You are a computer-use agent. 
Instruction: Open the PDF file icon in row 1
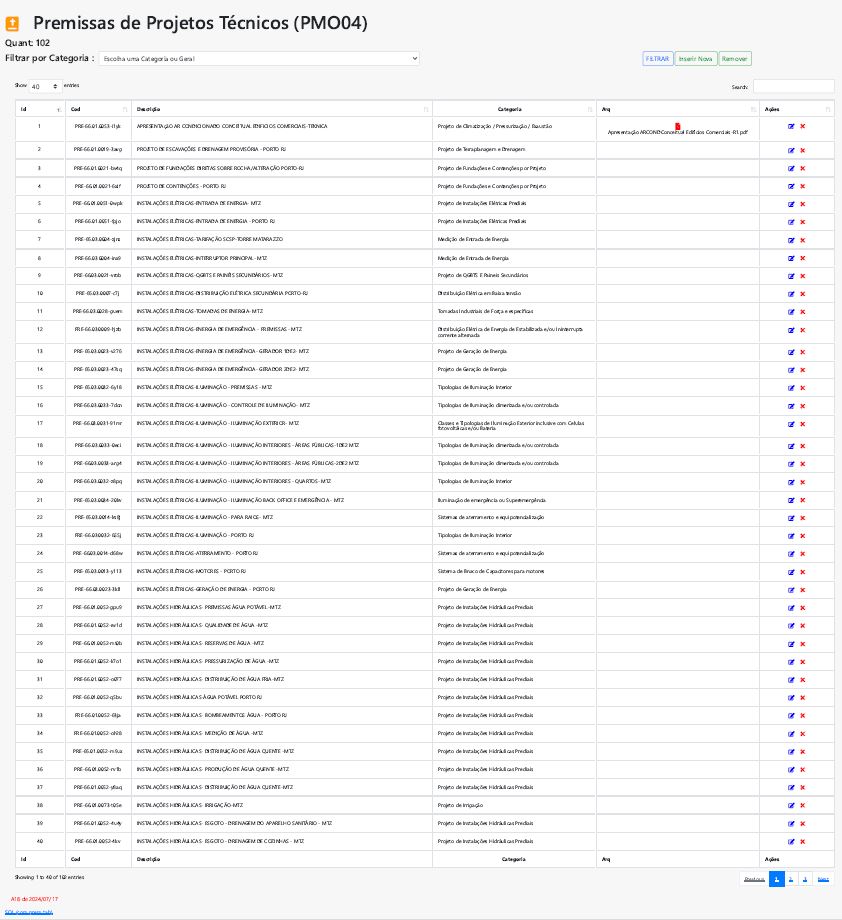tap(677, 125)
